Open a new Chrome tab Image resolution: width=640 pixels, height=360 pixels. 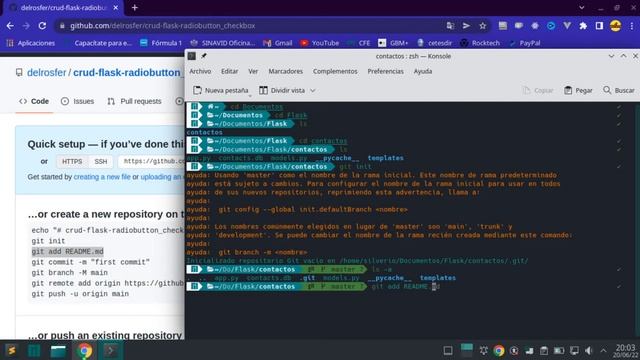(x=135, y=7)
